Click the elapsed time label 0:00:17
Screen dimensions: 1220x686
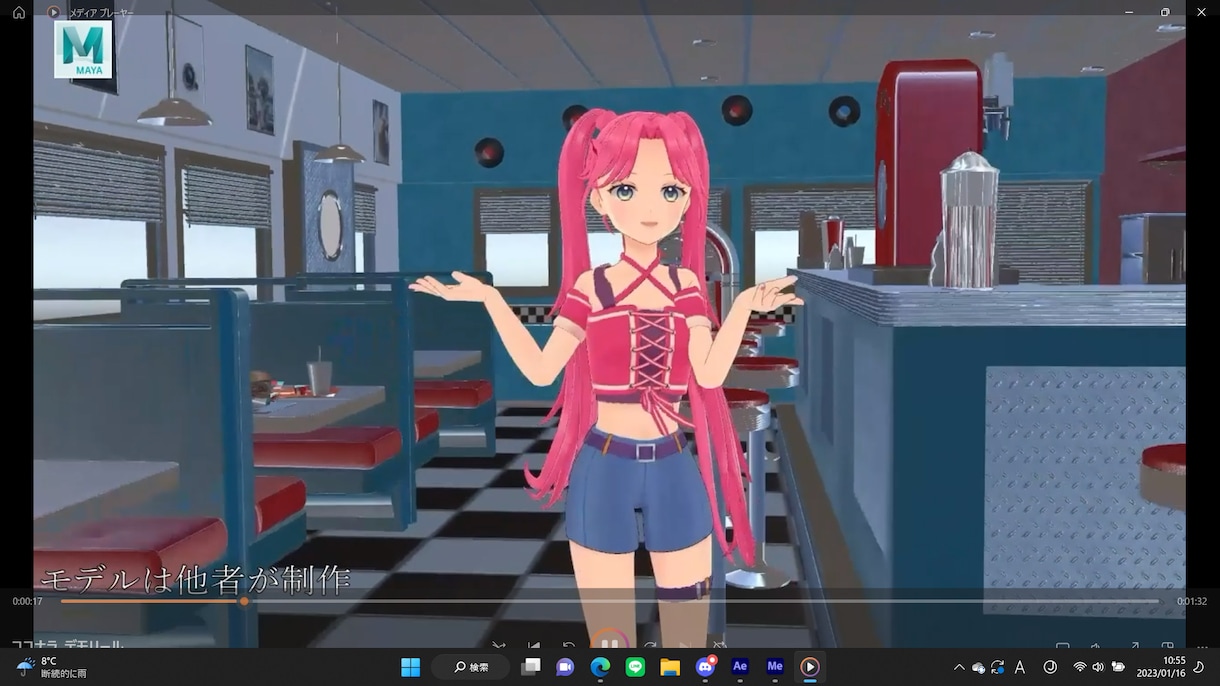pyautogui.click(x=27, y=601)
